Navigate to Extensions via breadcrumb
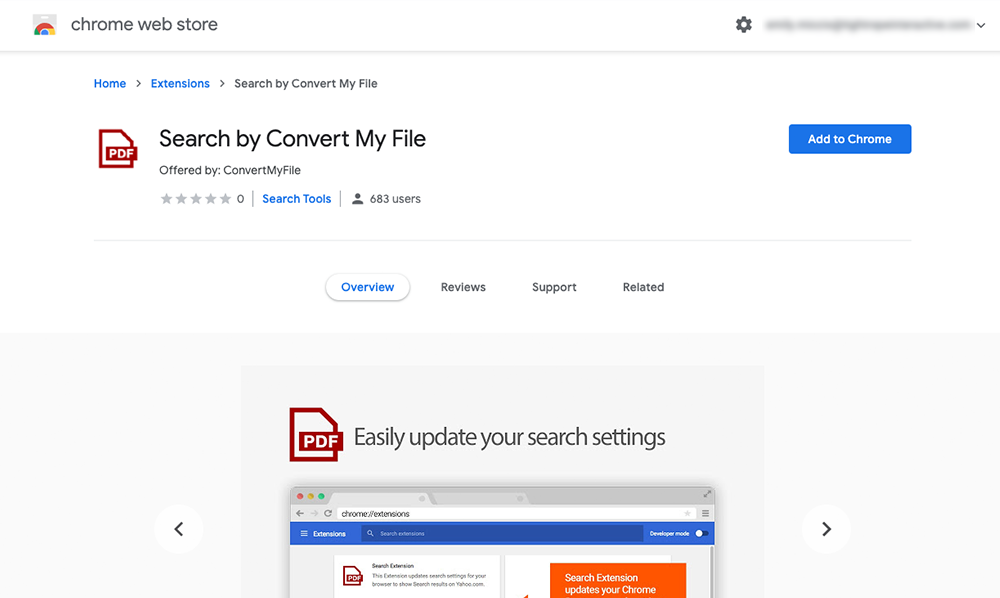The height and width of the screenshot is (598, 1000). [x=180, y=83]
